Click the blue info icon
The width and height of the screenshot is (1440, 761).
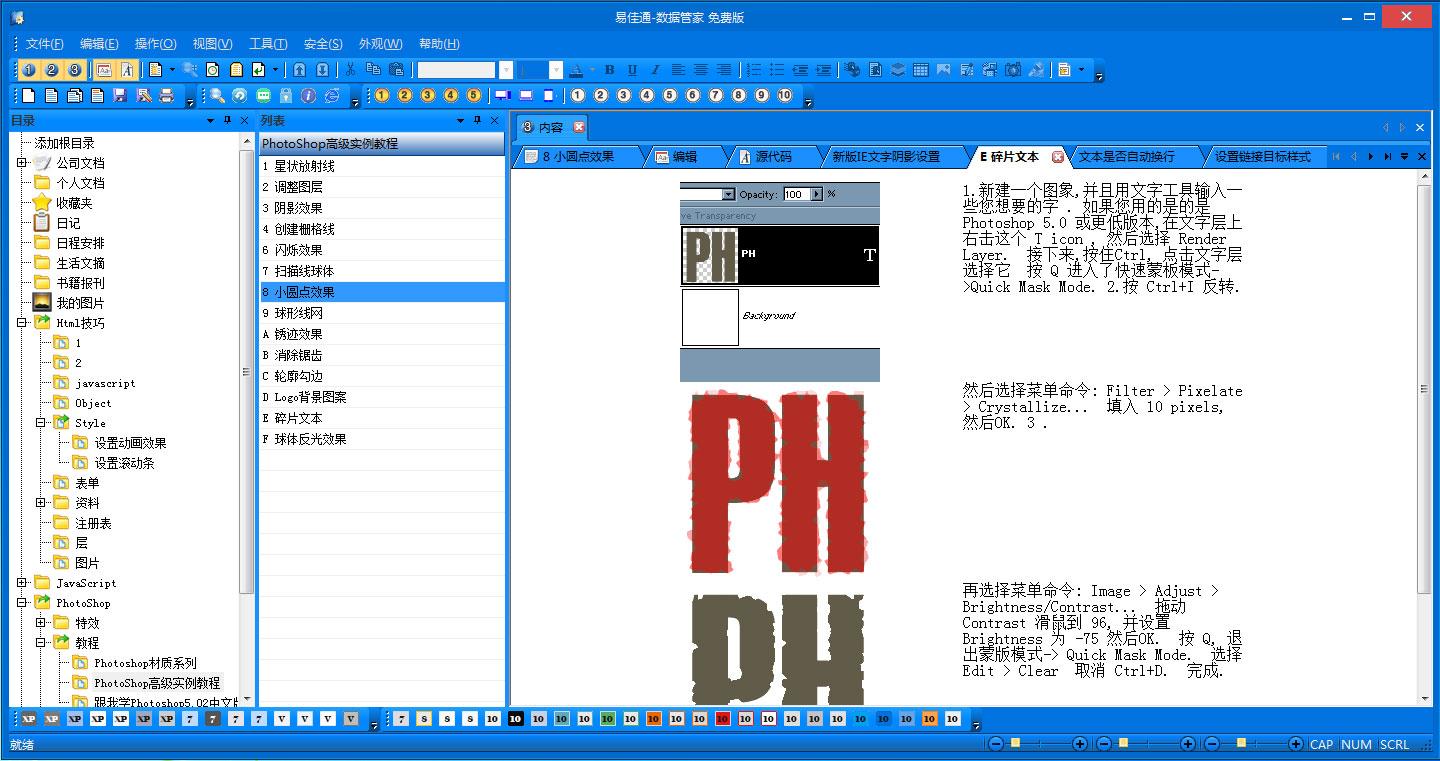pyautogui.click(x=309, y=96)
